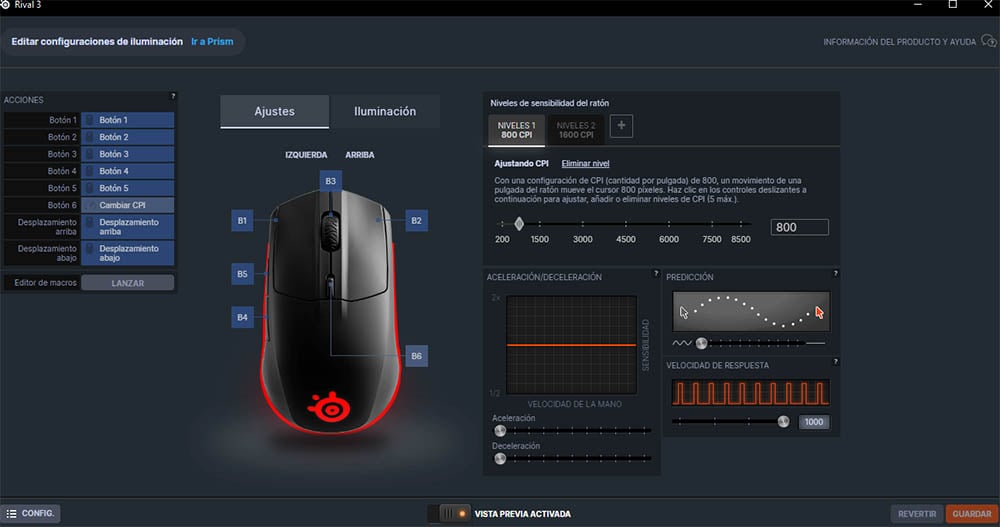Click the Deceleración slider handle
The height and width of the screenshot is (527, 1000).
click(x=500, y=459)
